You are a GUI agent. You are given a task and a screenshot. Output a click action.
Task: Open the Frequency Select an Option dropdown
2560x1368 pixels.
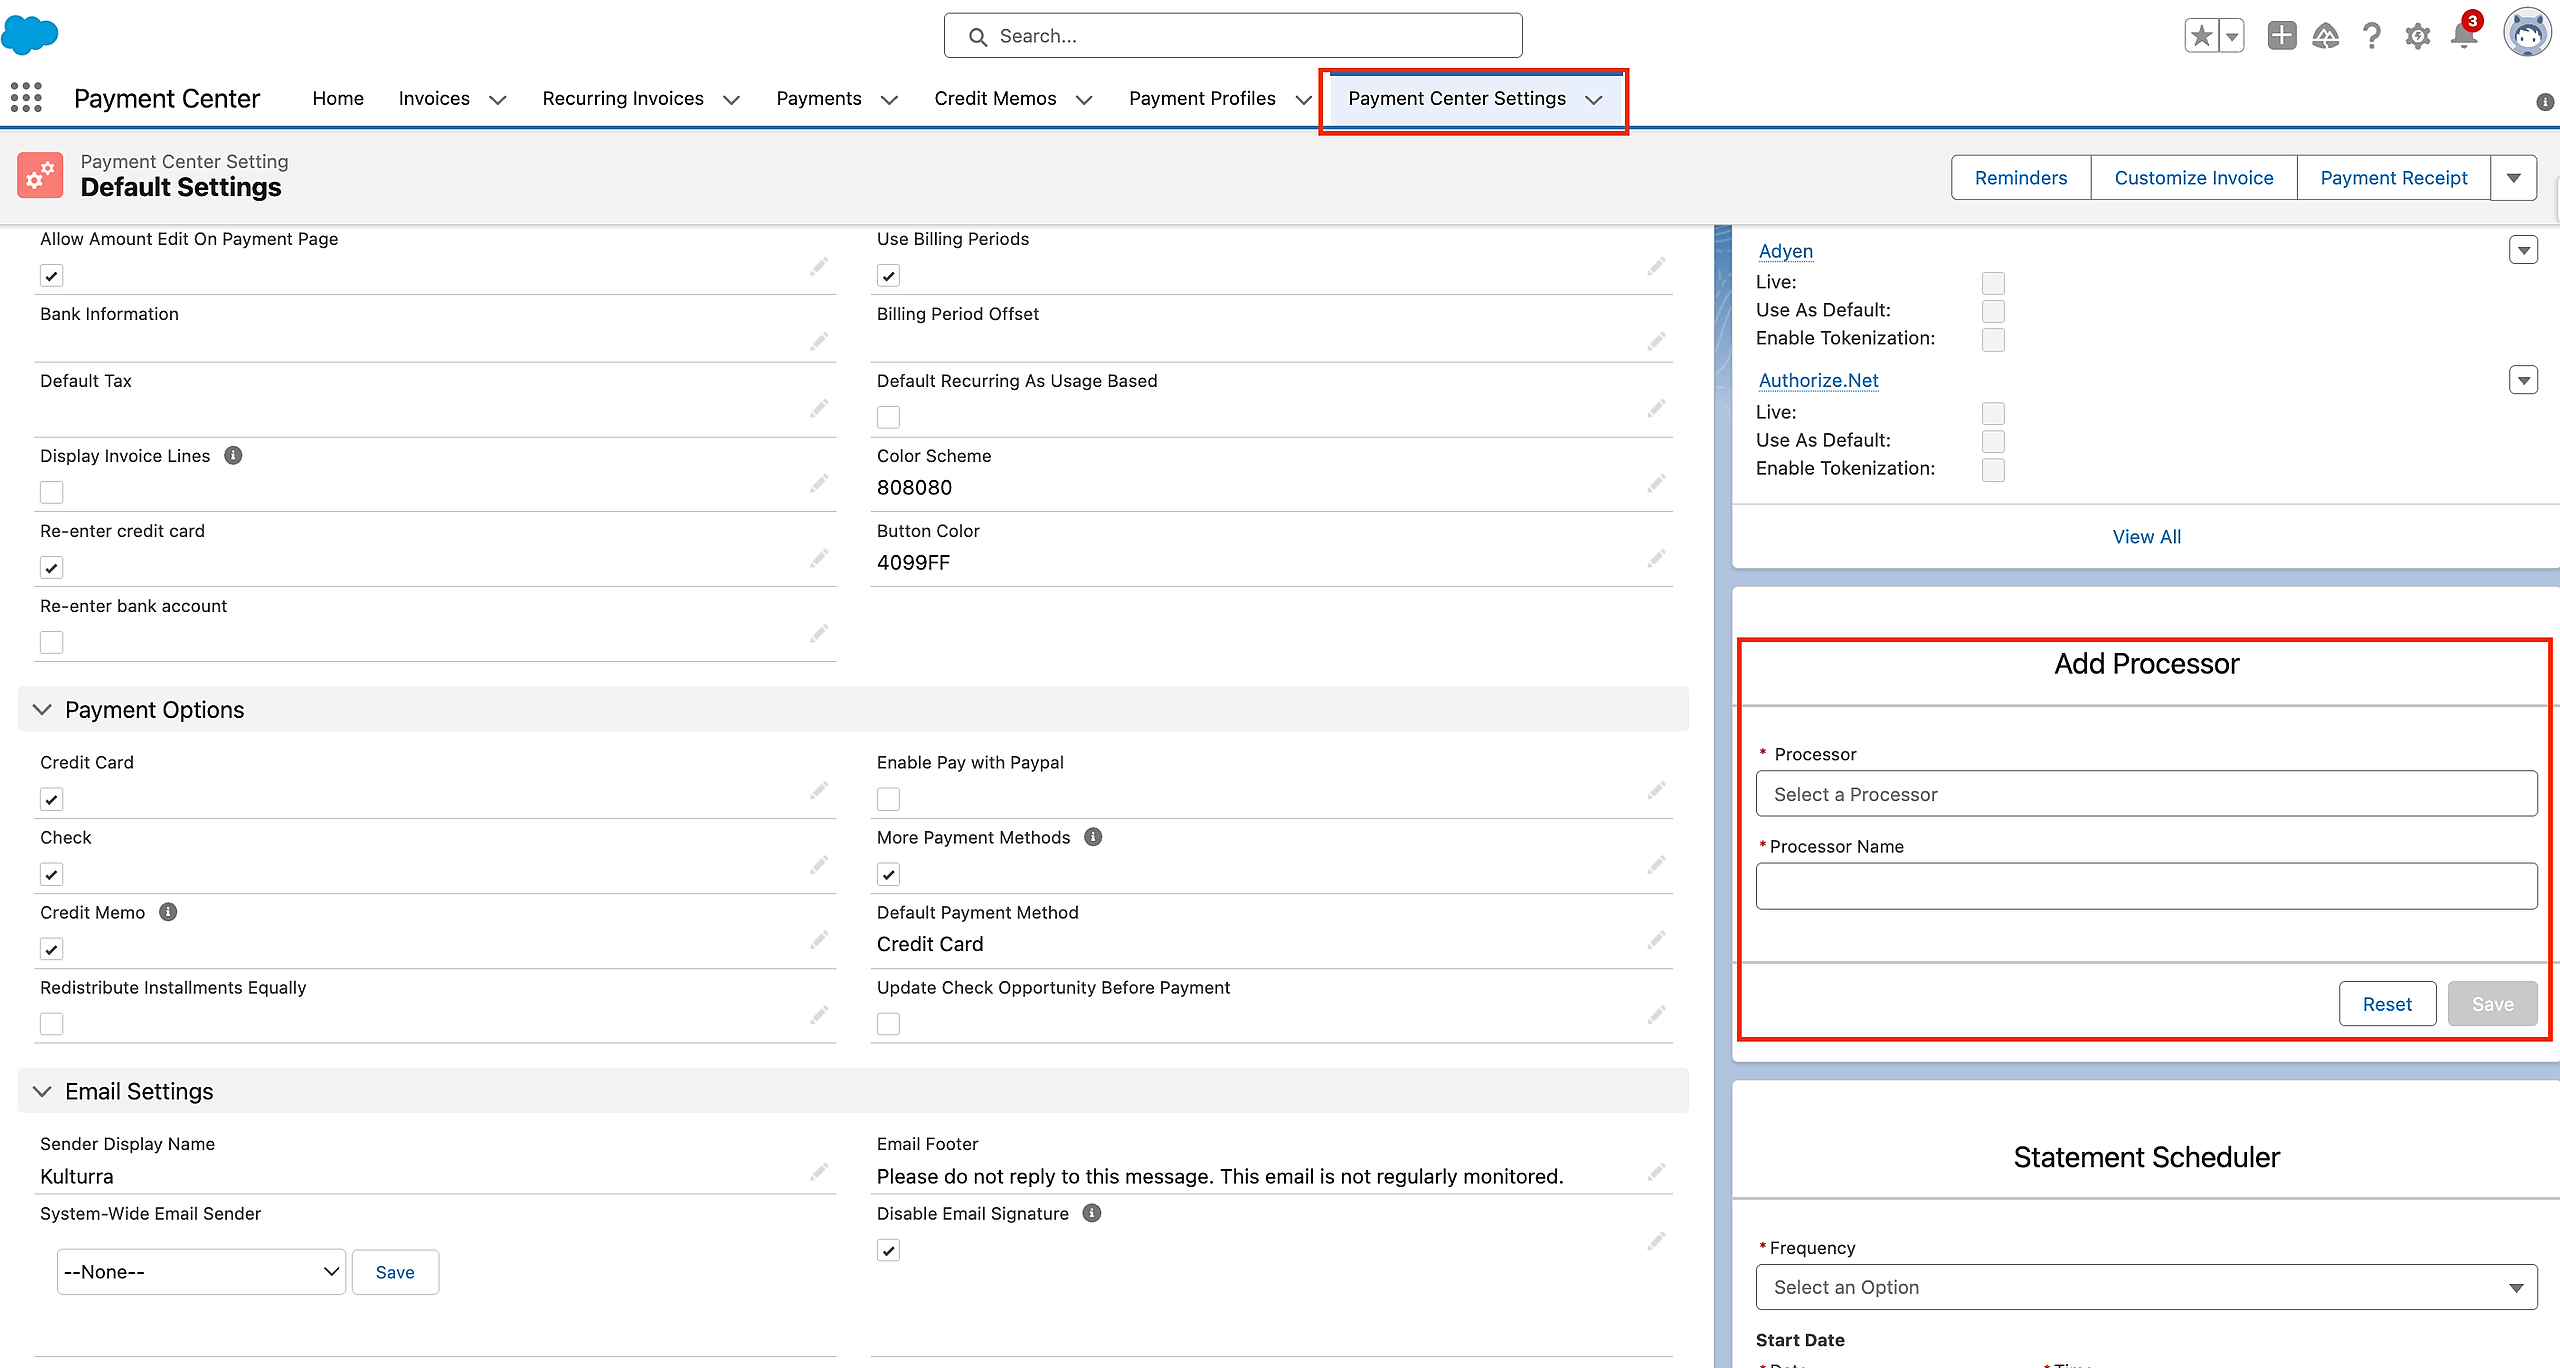point(2146,1287)
